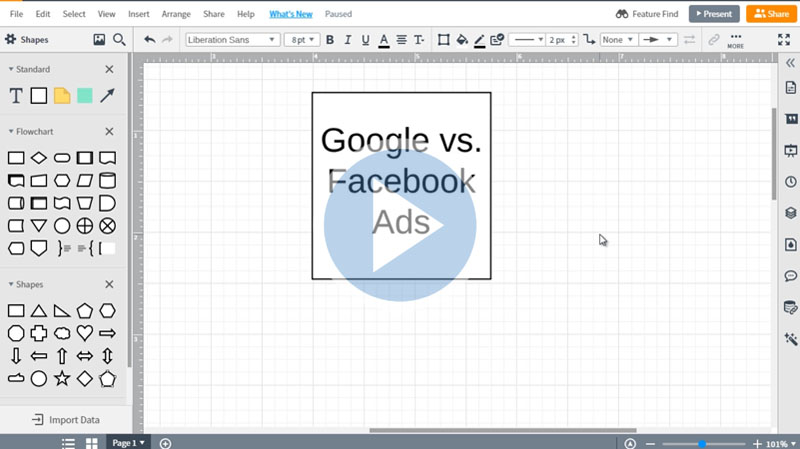Open the comments icon in right sidebar
This screenshot has width=800, height=449.
790,276
